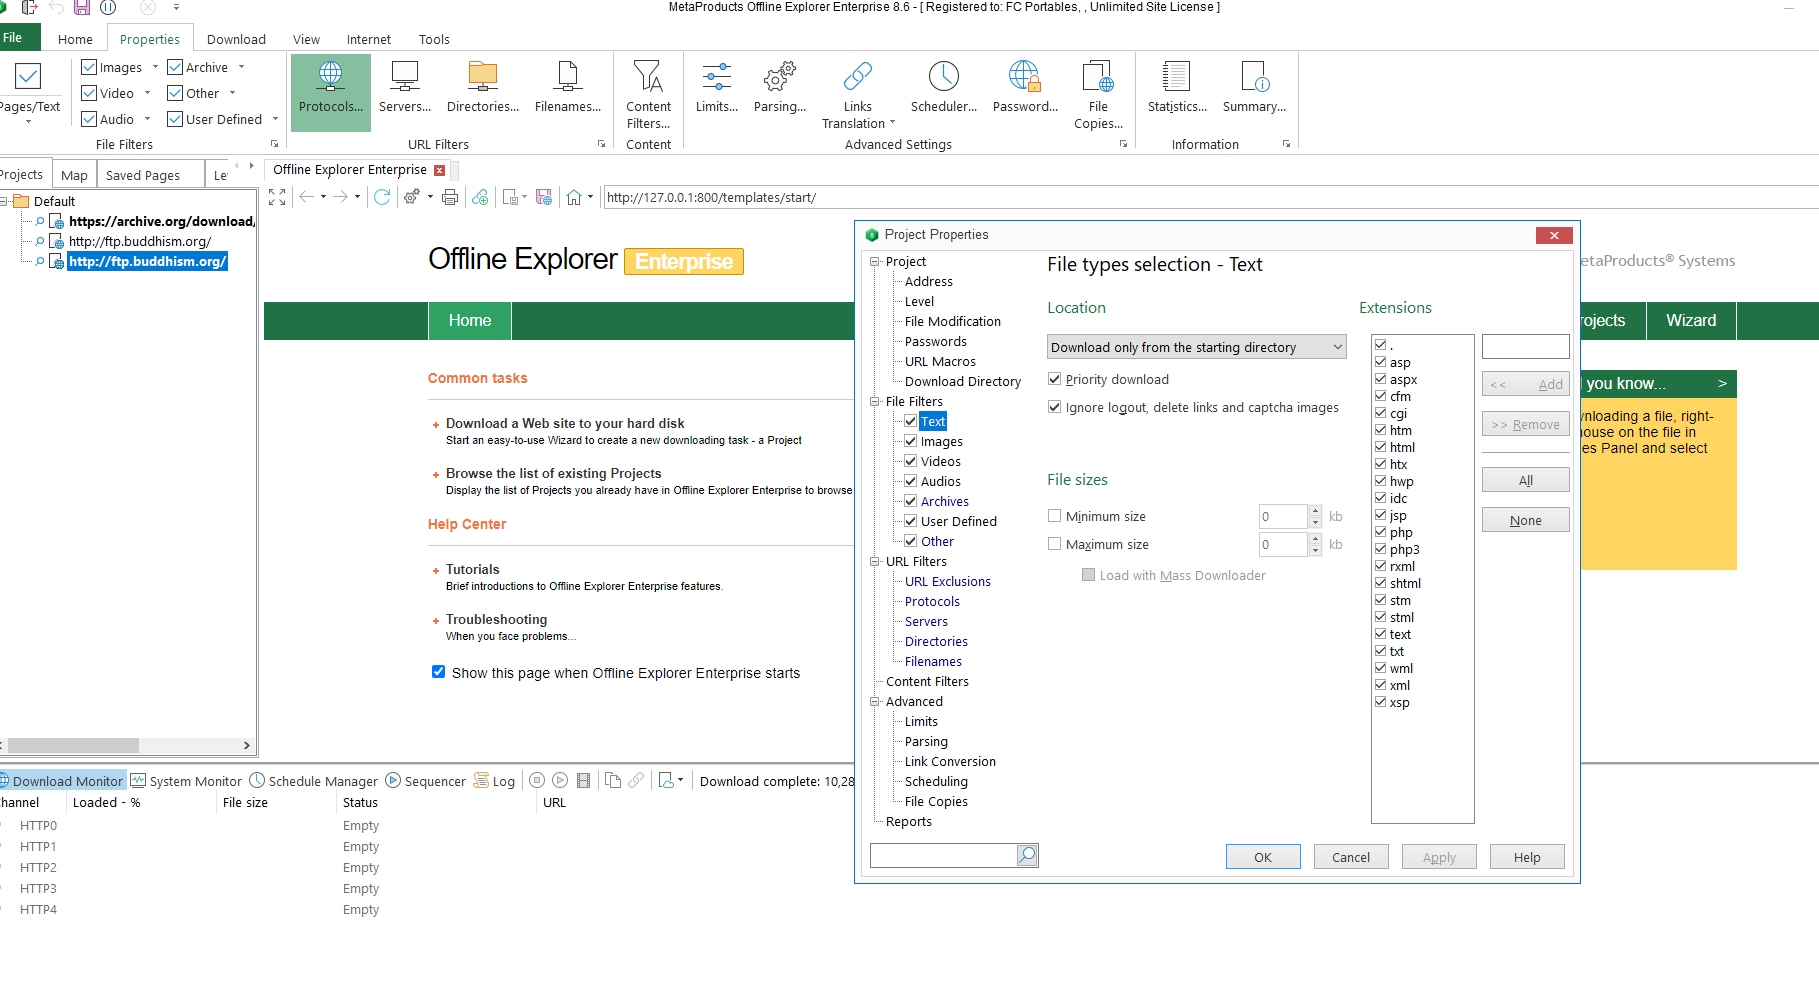Switch to the Download ribbon tab
This screenshot has height=1000, width=1819.
[236, 39]
